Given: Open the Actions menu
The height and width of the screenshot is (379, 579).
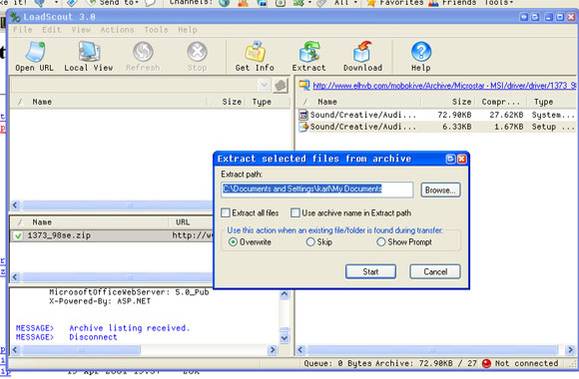Looking at the screenshot, I should [x=117, y=30].
